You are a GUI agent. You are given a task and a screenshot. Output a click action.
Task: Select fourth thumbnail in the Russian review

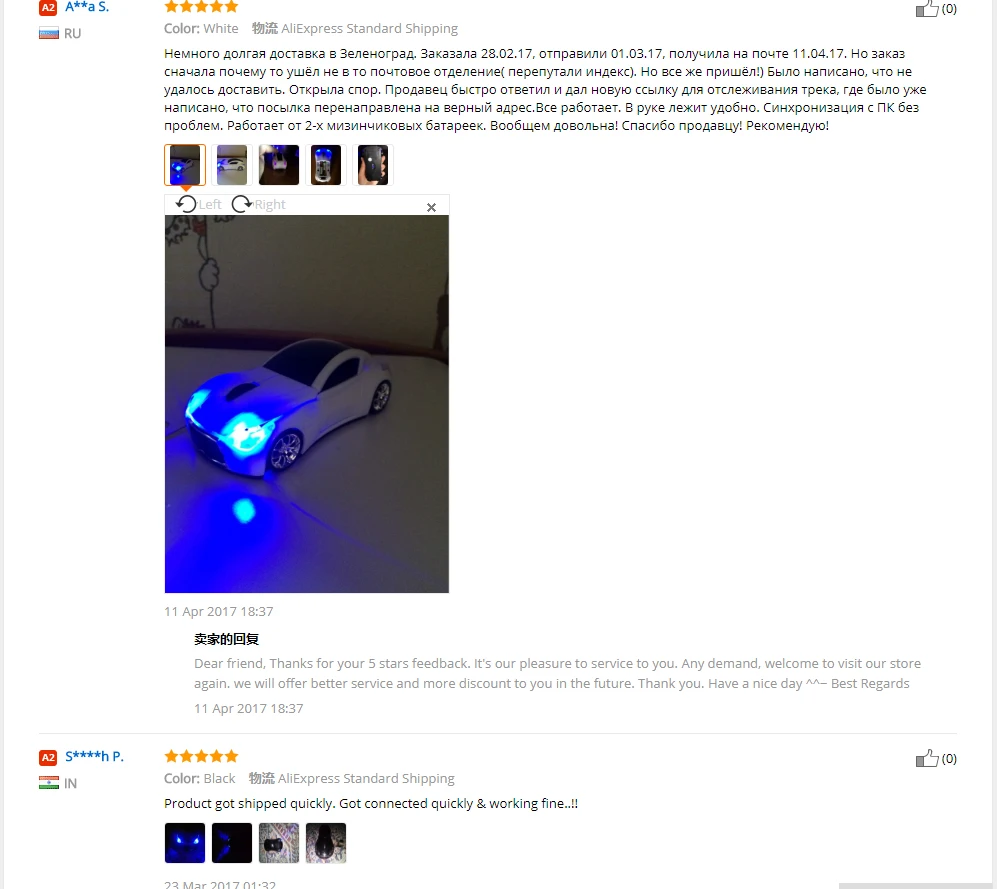tap(326, 165)
